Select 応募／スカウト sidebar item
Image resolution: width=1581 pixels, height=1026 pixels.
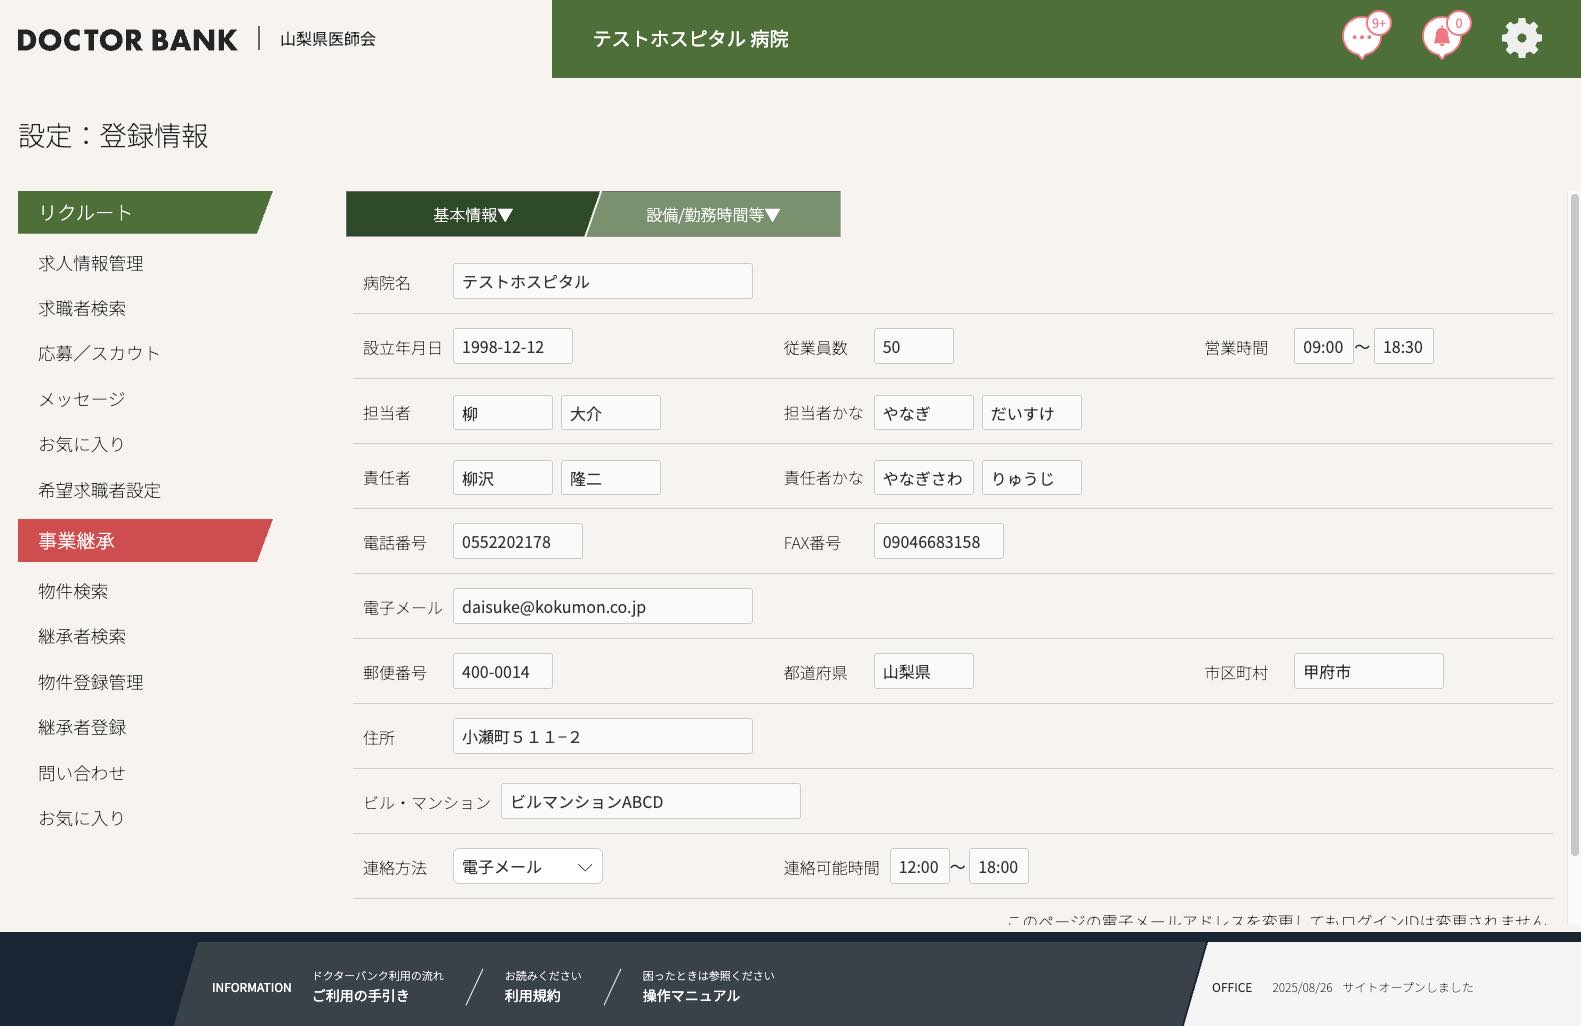click(99, 354)
